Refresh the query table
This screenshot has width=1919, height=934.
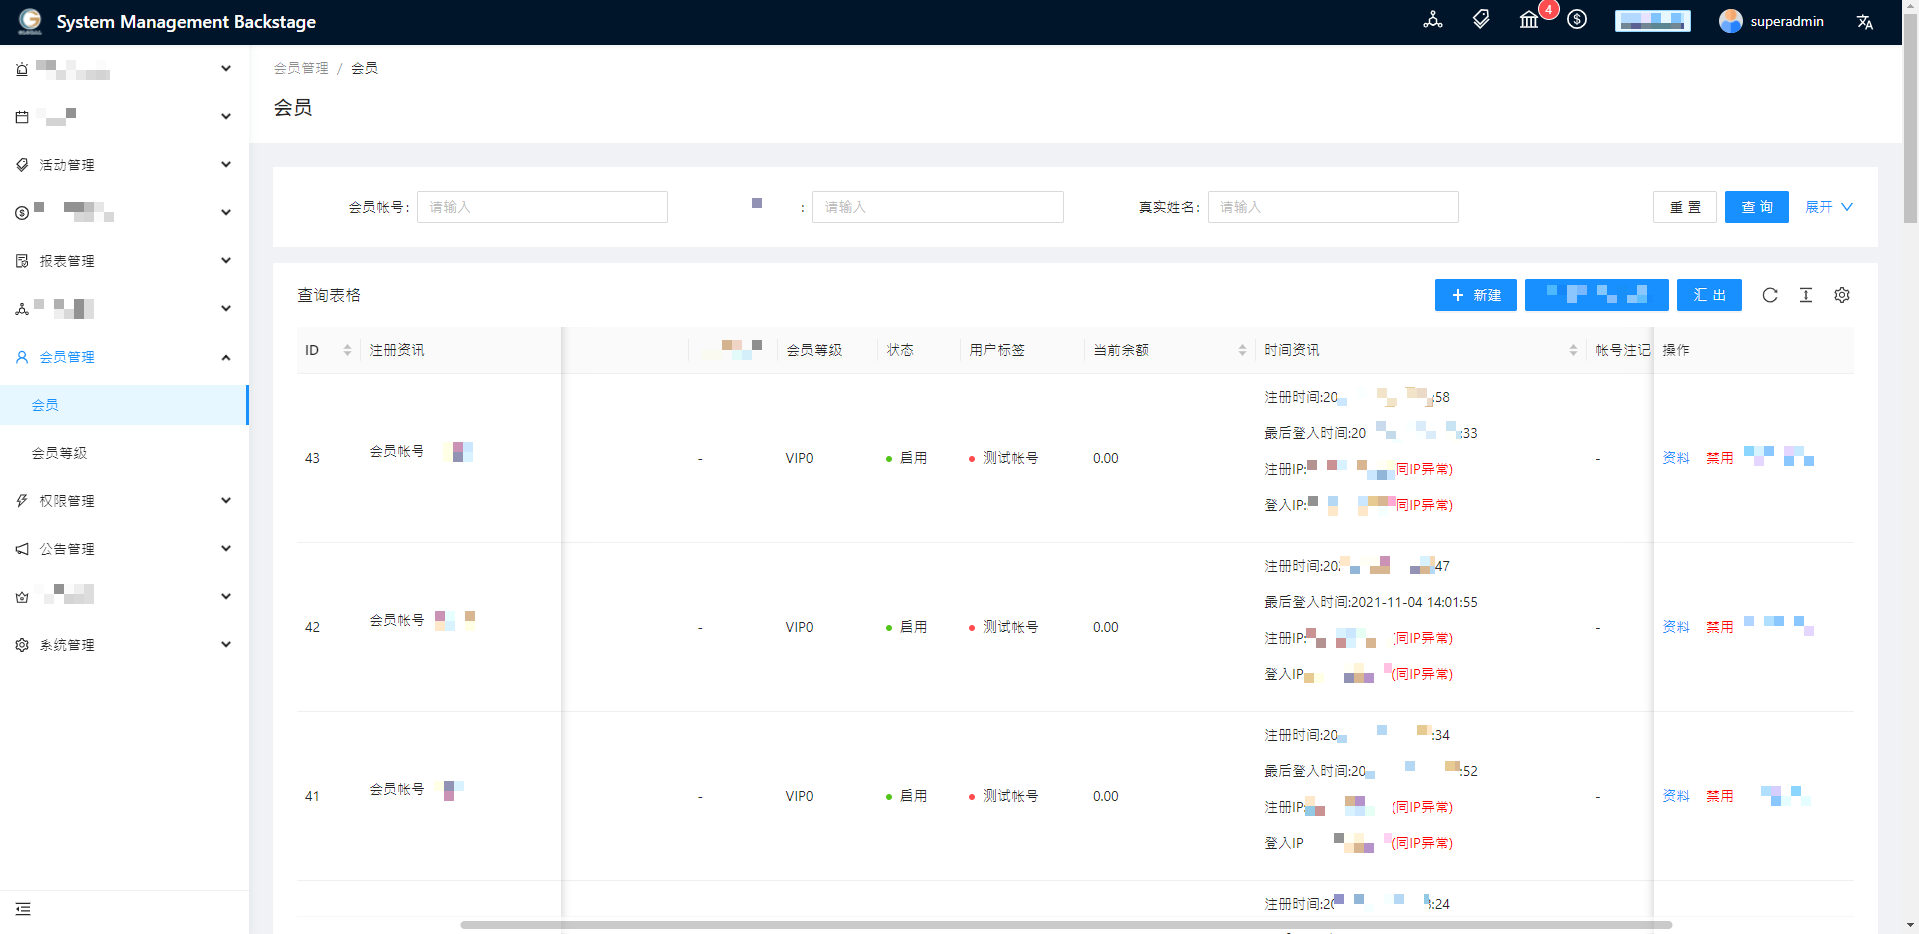coord(1770,295)
